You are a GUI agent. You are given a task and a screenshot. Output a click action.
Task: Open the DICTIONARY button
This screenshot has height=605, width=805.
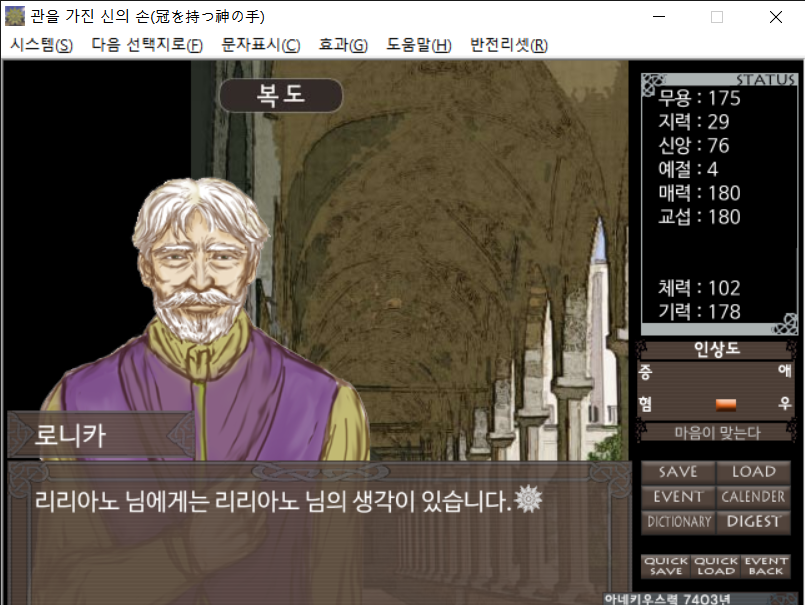(x=678, y=522)
